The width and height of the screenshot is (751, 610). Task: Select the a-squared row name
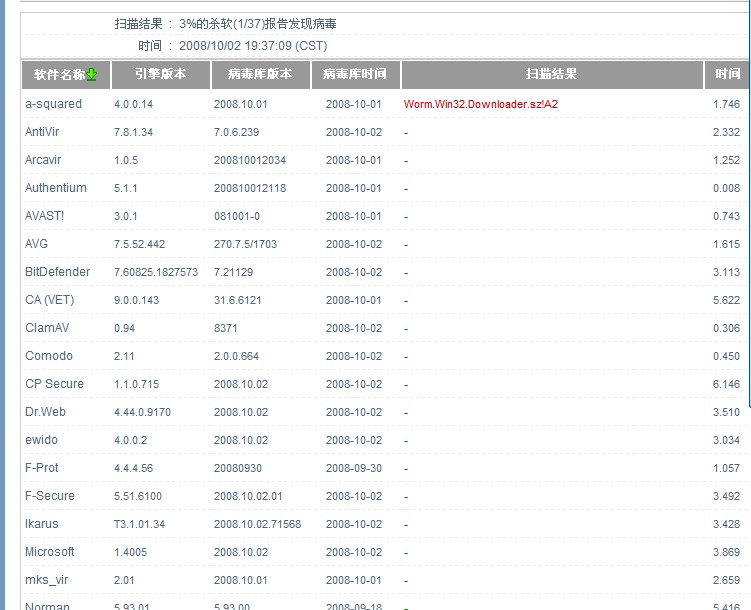(x=53, y=104)
